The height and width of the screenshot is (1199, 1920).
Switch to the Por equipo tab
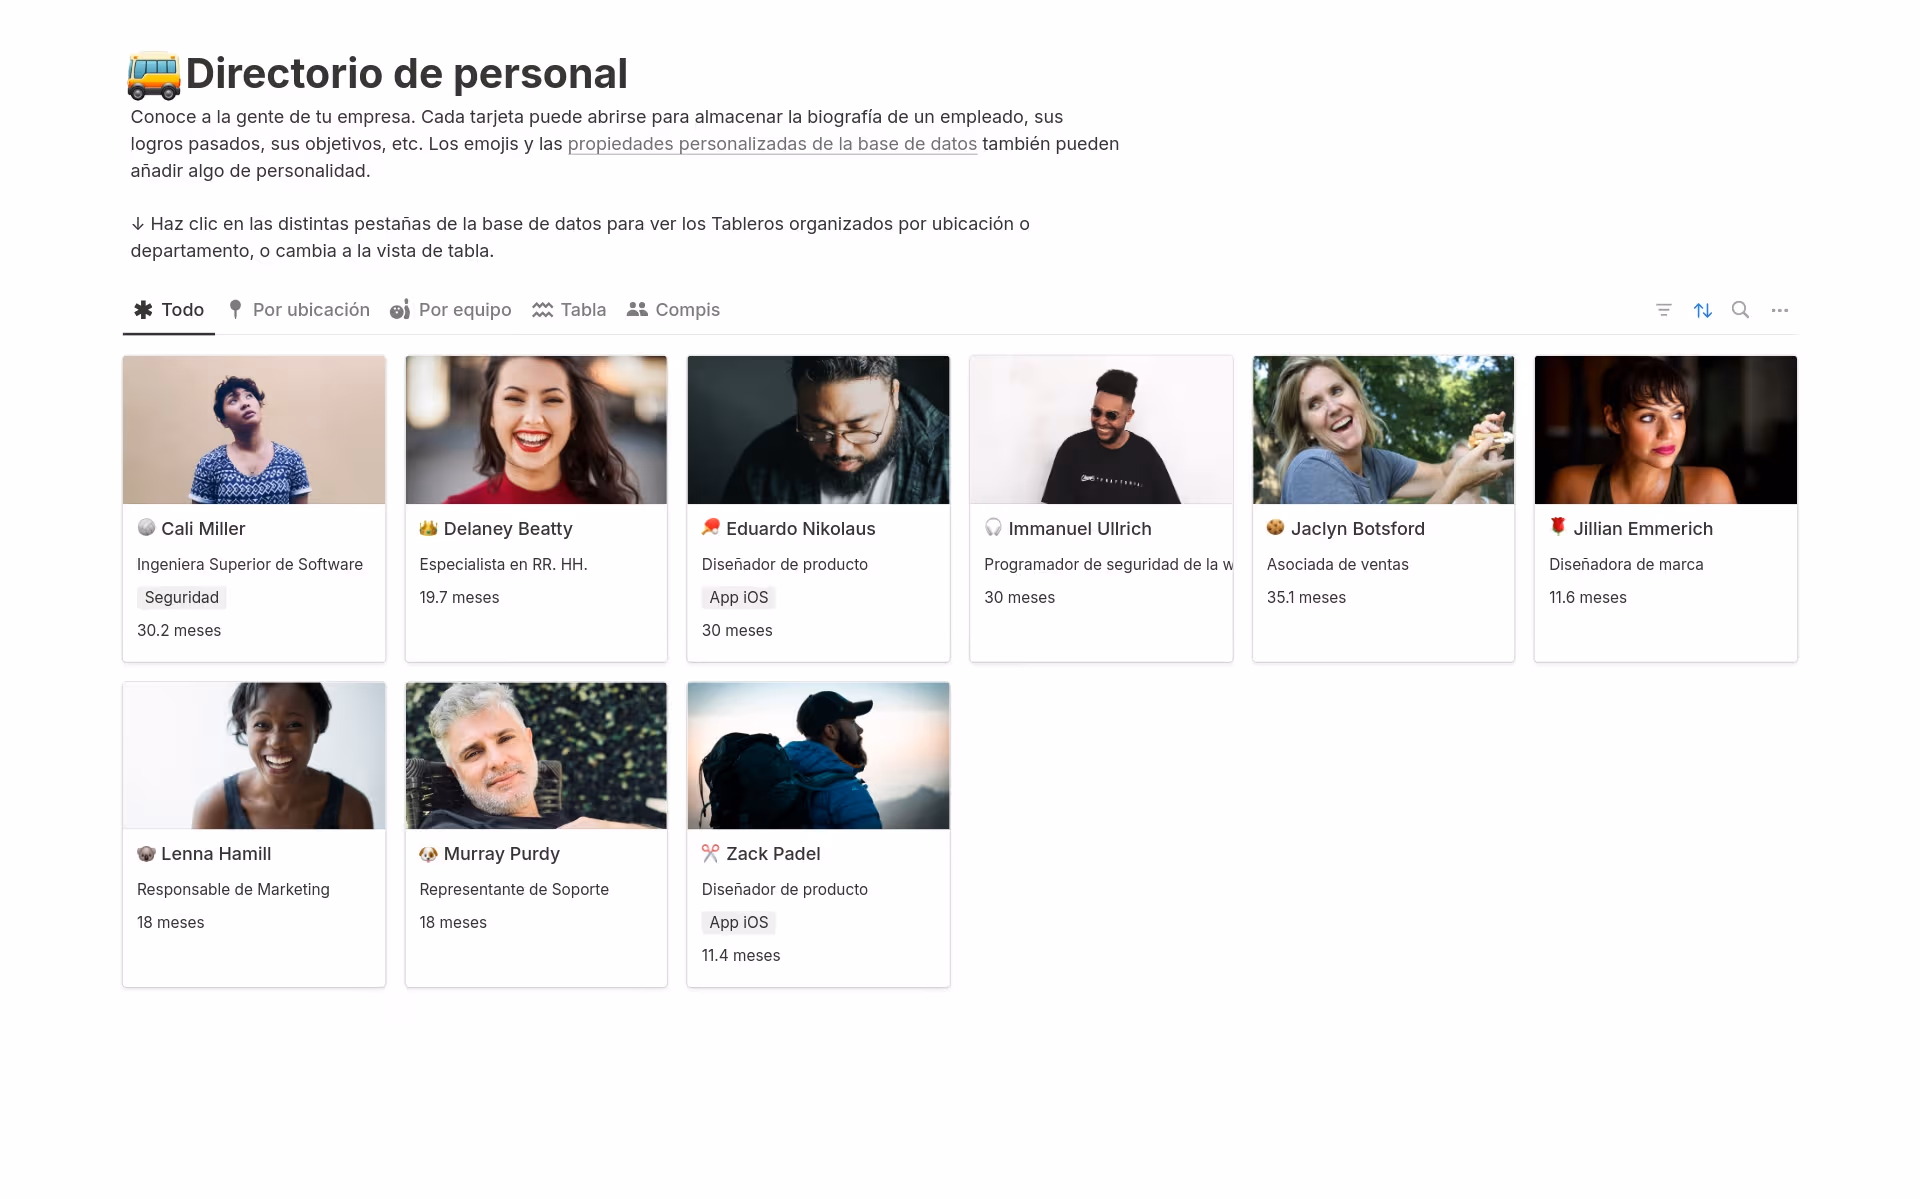[x=451, y=310]
